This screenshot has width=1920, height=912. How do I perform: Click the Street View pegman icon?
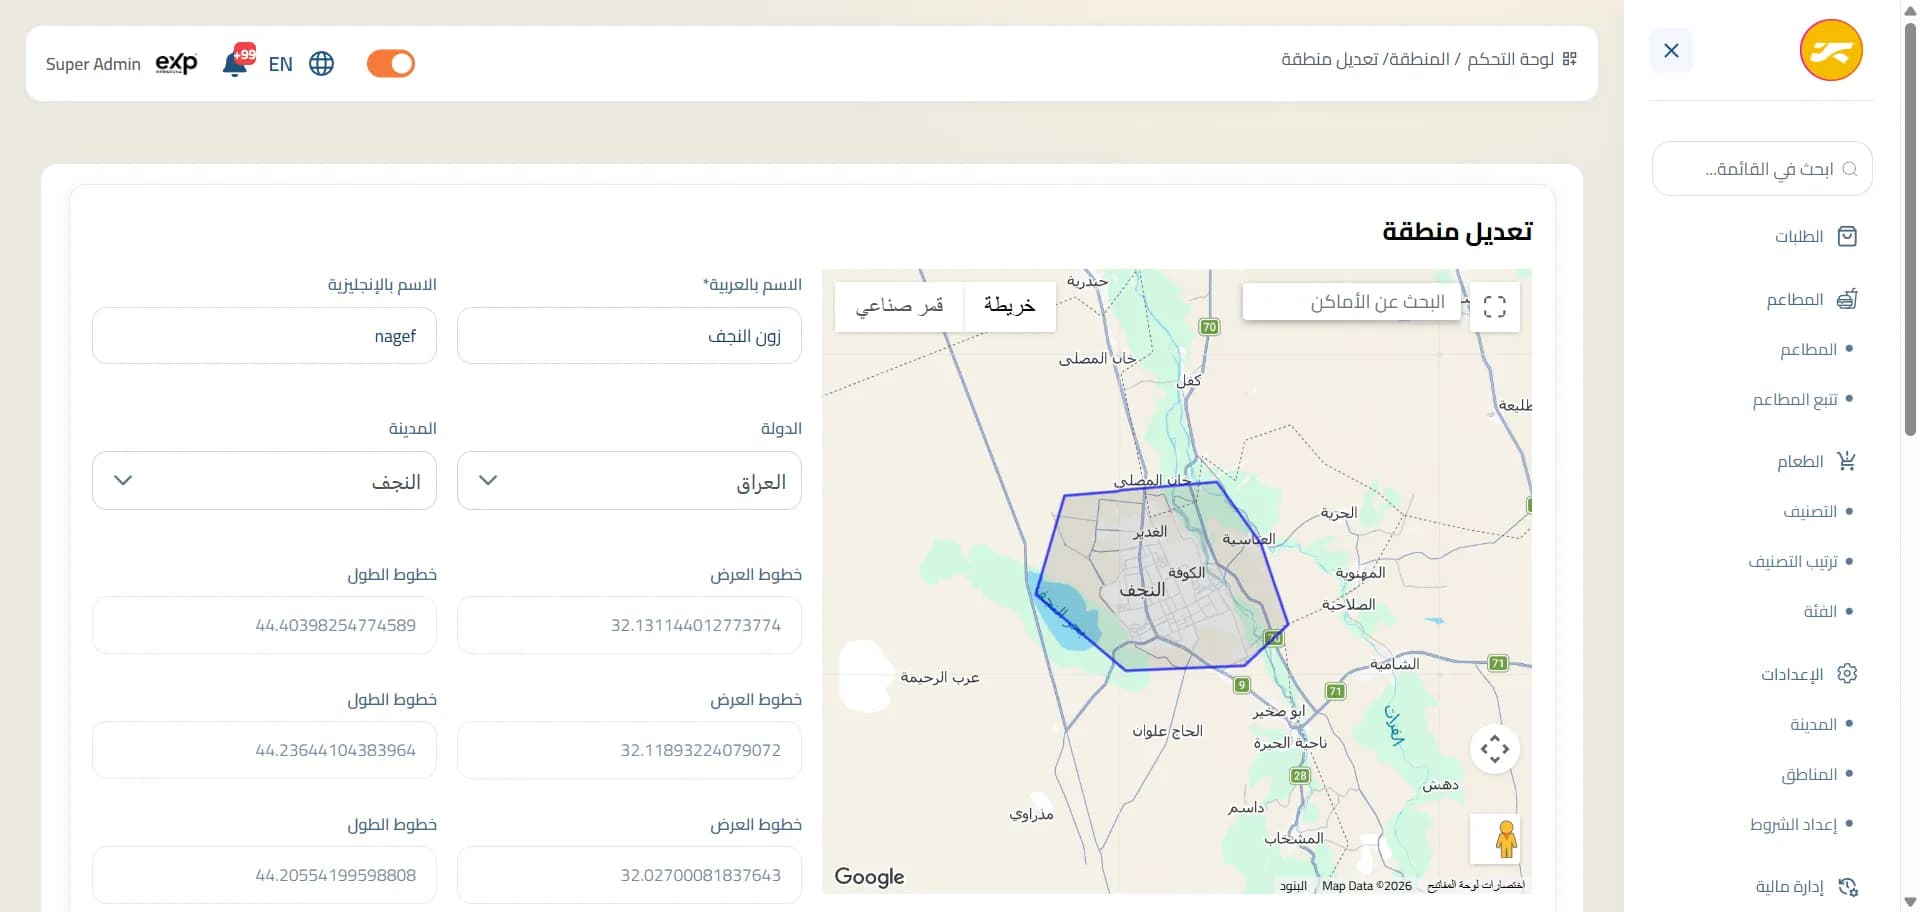pos(1506,840)
